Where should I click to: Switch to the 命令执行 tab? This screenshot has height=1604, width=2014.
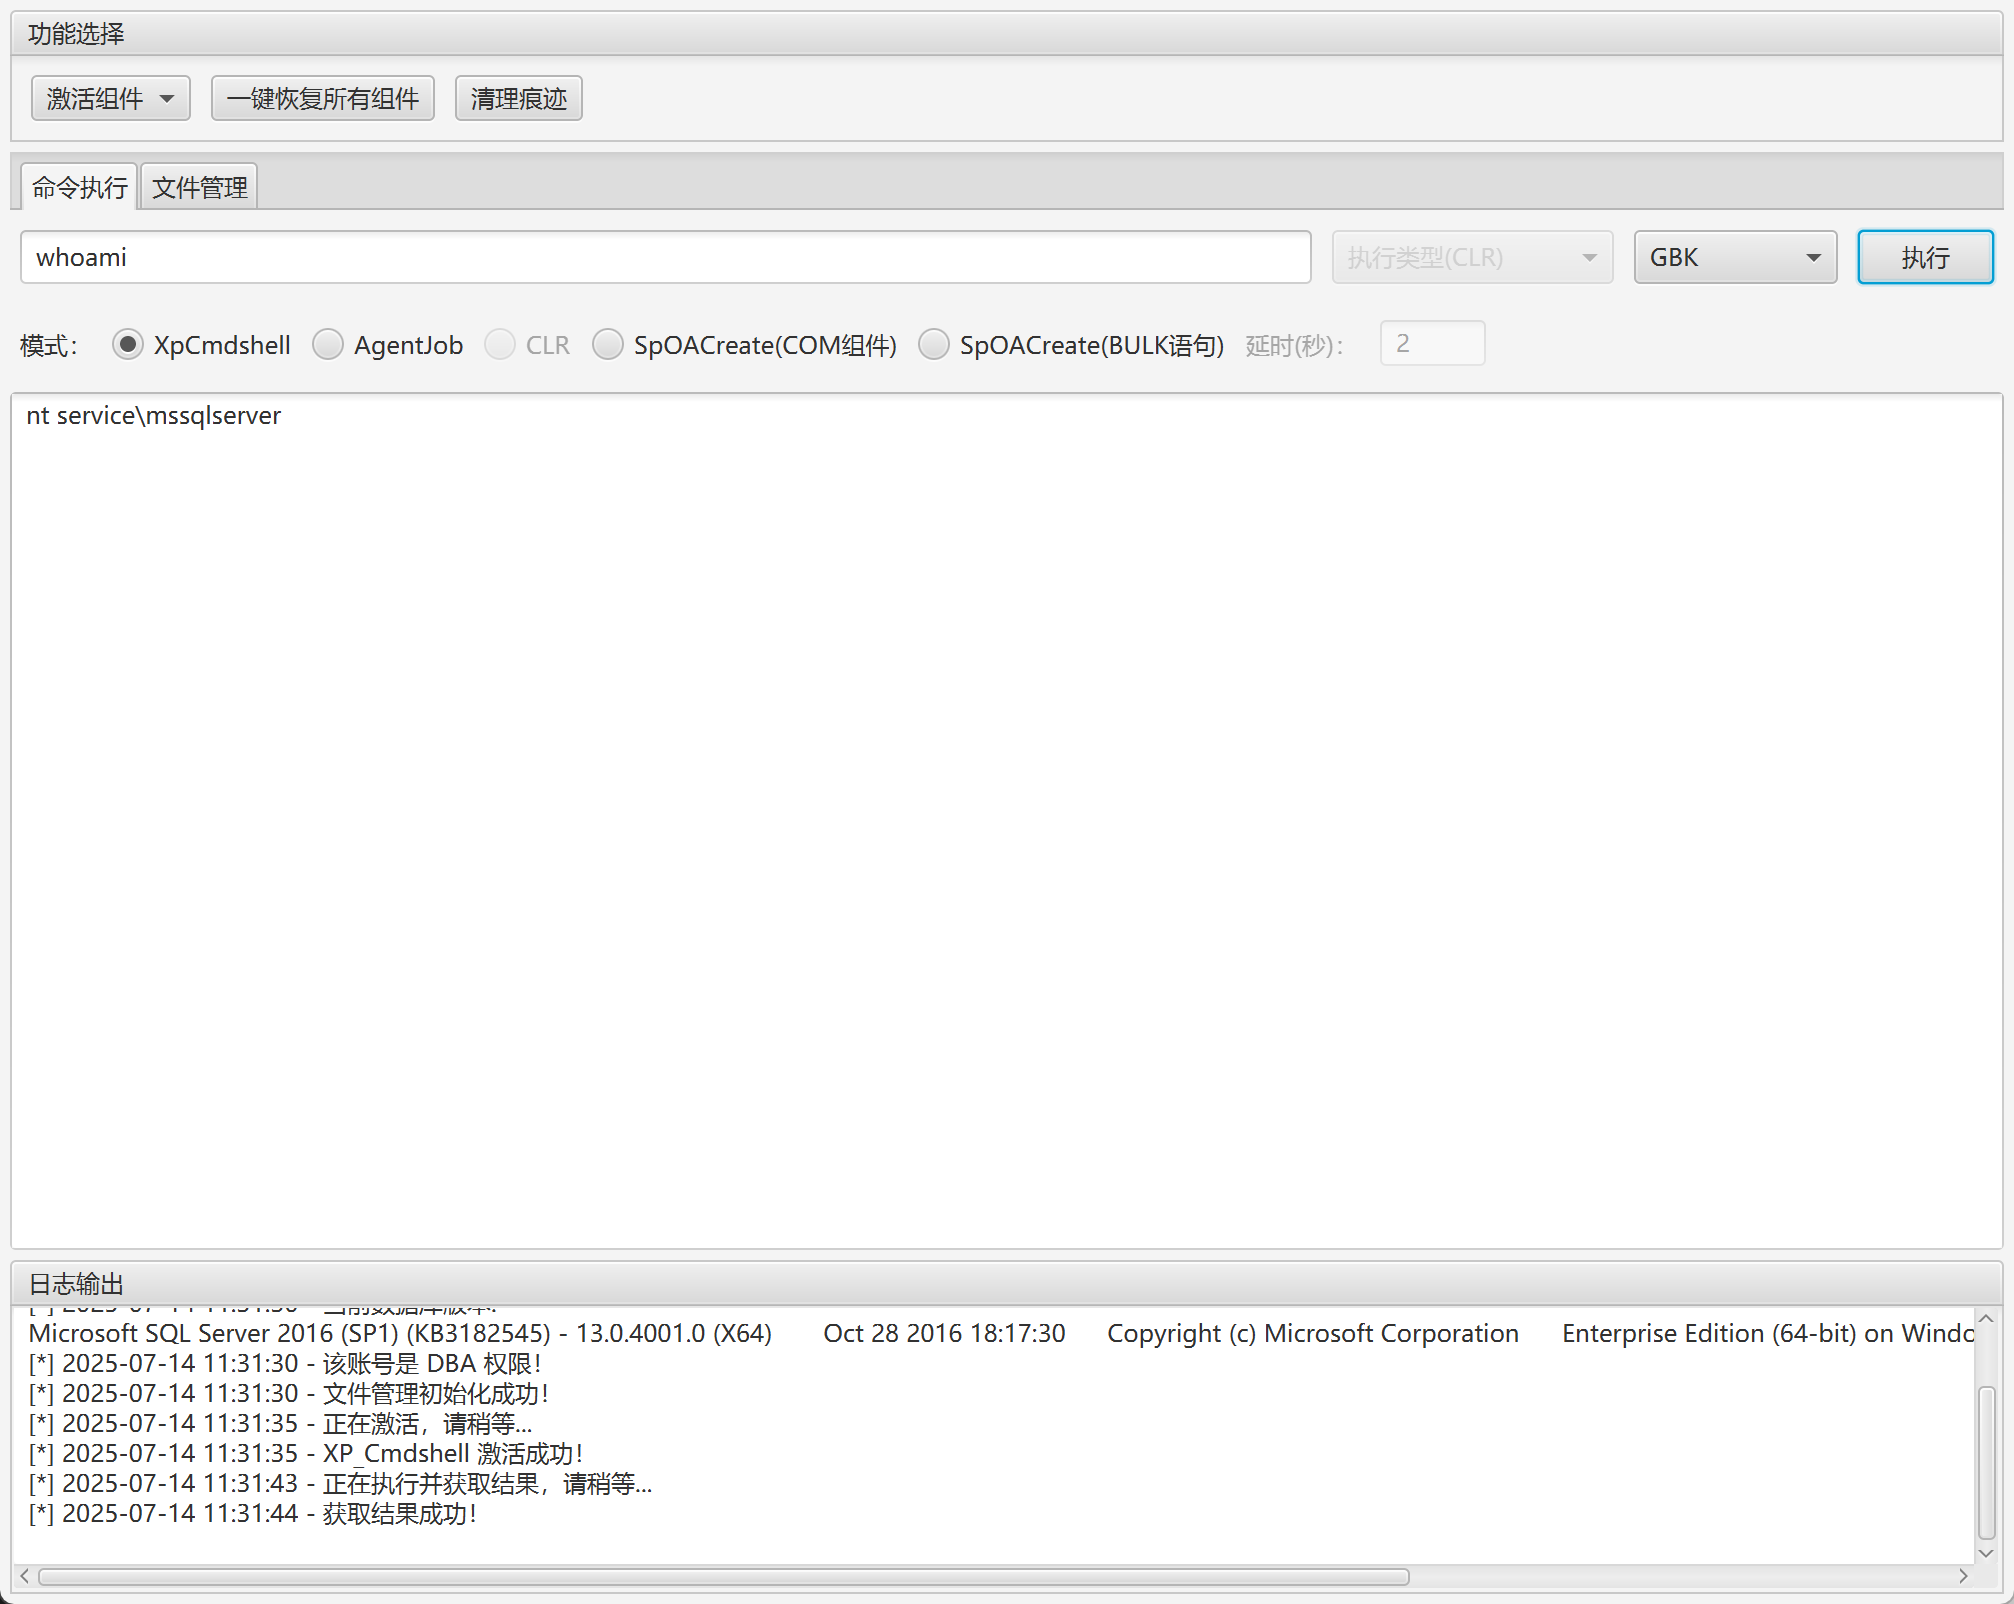79,187
